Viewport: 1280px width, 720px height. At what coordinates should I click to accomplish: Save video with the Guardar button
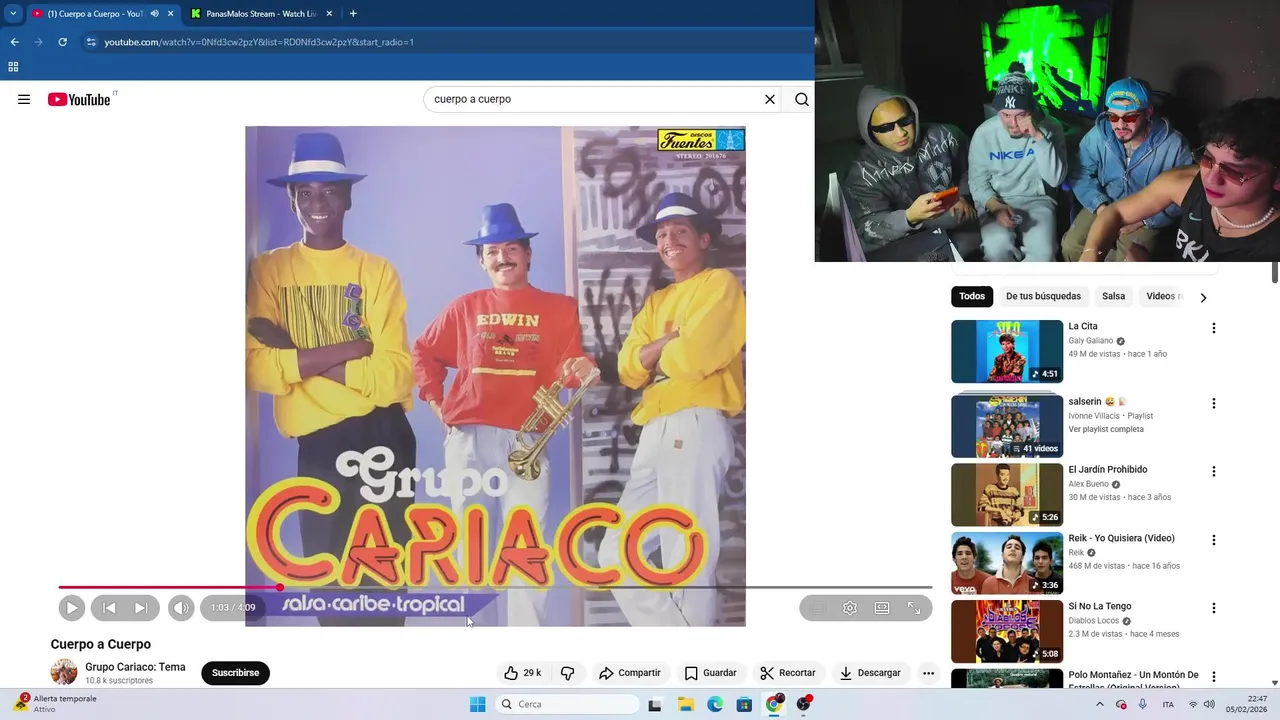(711, 673)
